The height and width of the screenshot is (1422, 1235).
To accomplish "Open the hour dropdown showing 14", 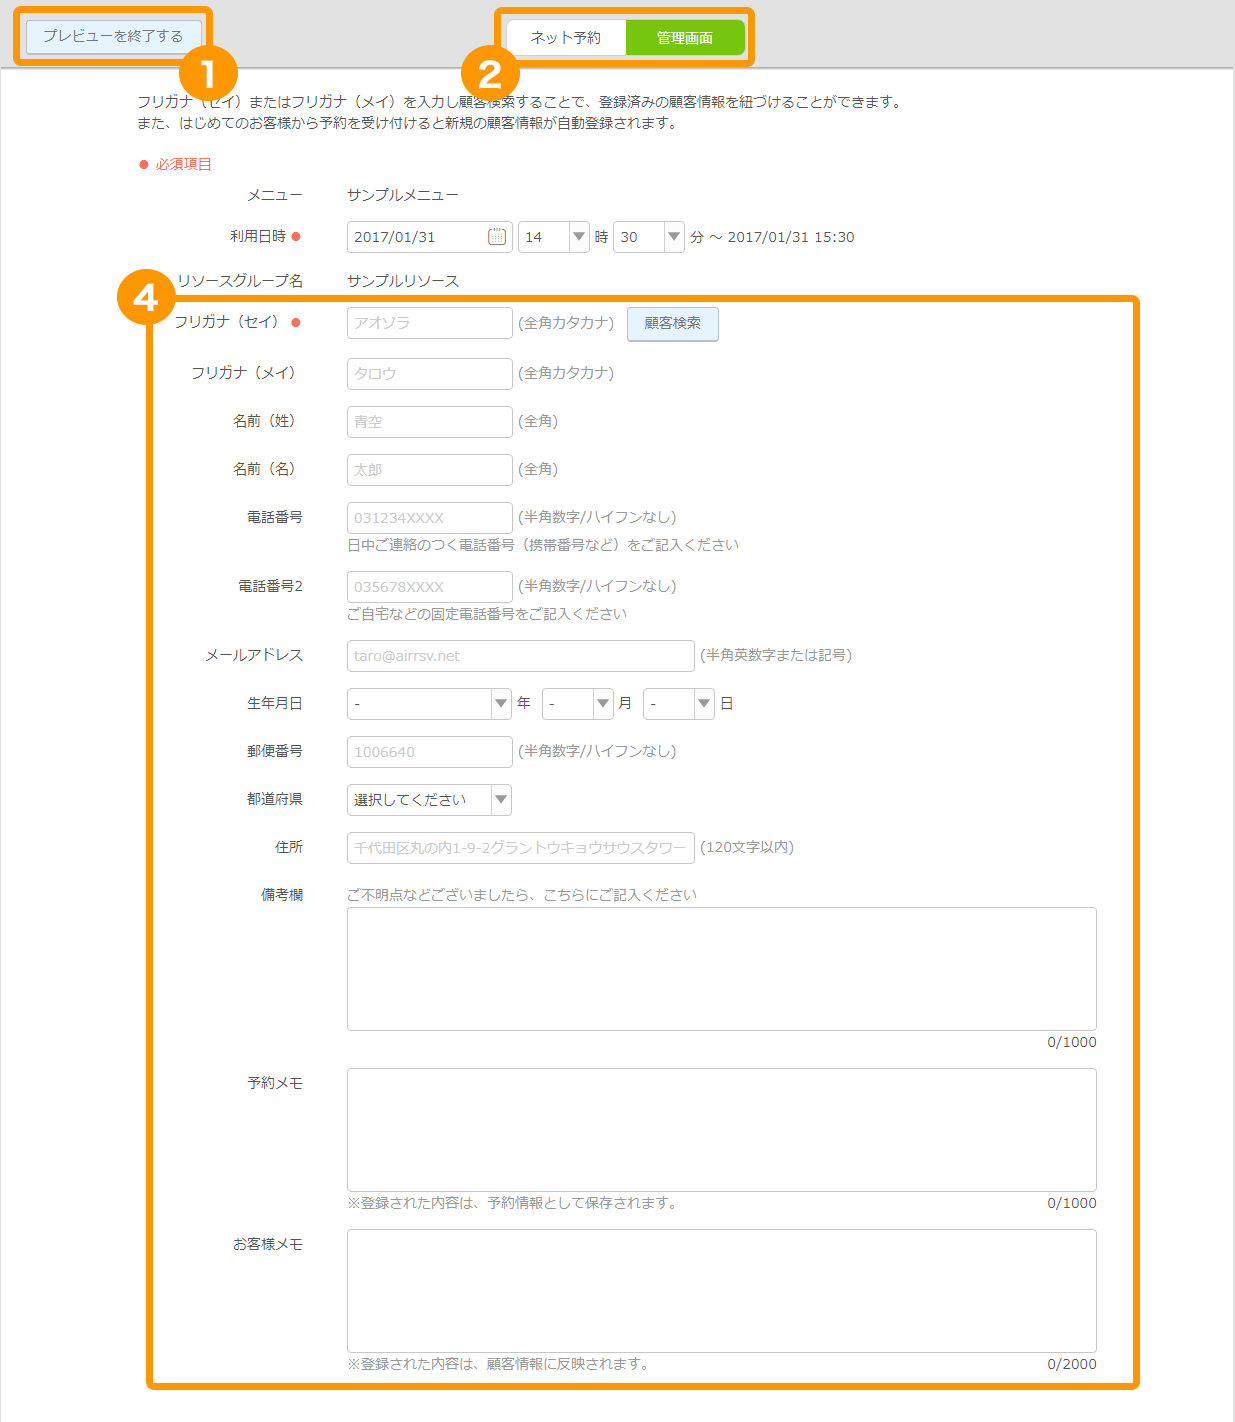I will (554, 237).
